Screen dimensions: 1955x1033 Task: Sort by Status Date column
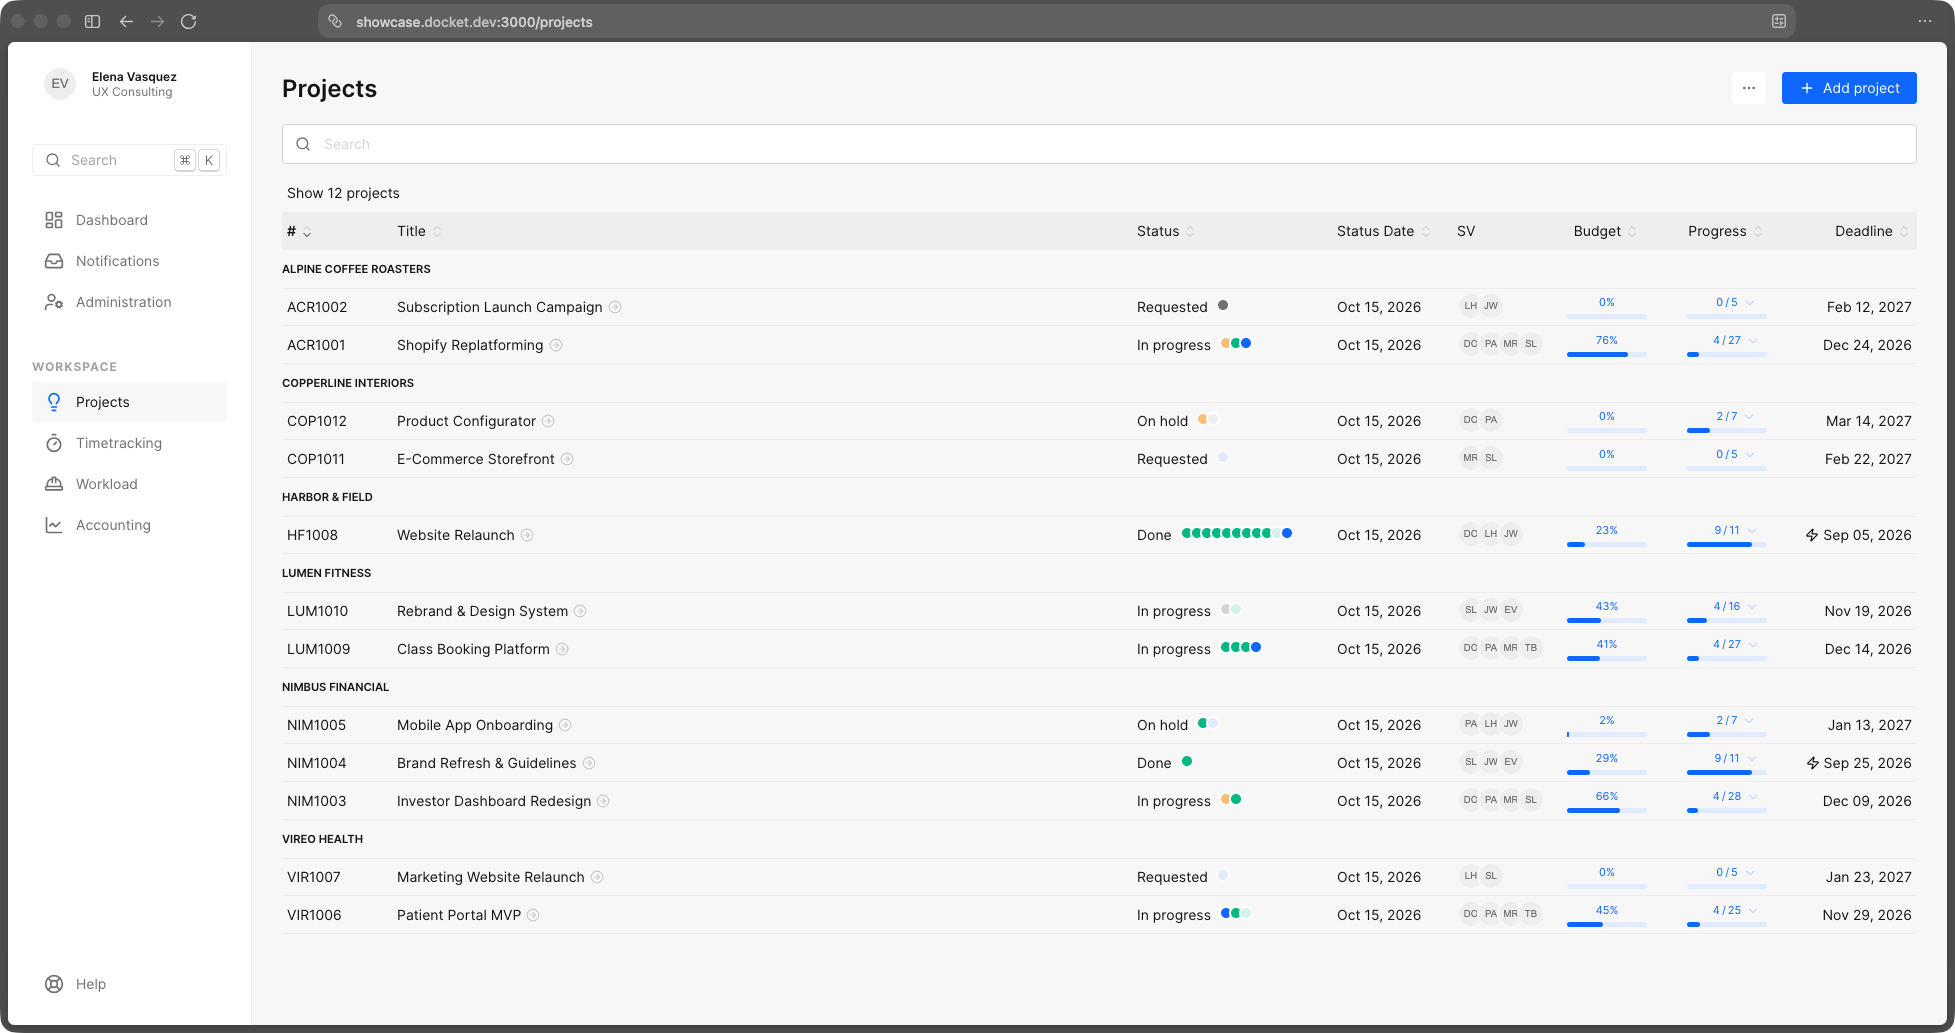[1384, 231]
